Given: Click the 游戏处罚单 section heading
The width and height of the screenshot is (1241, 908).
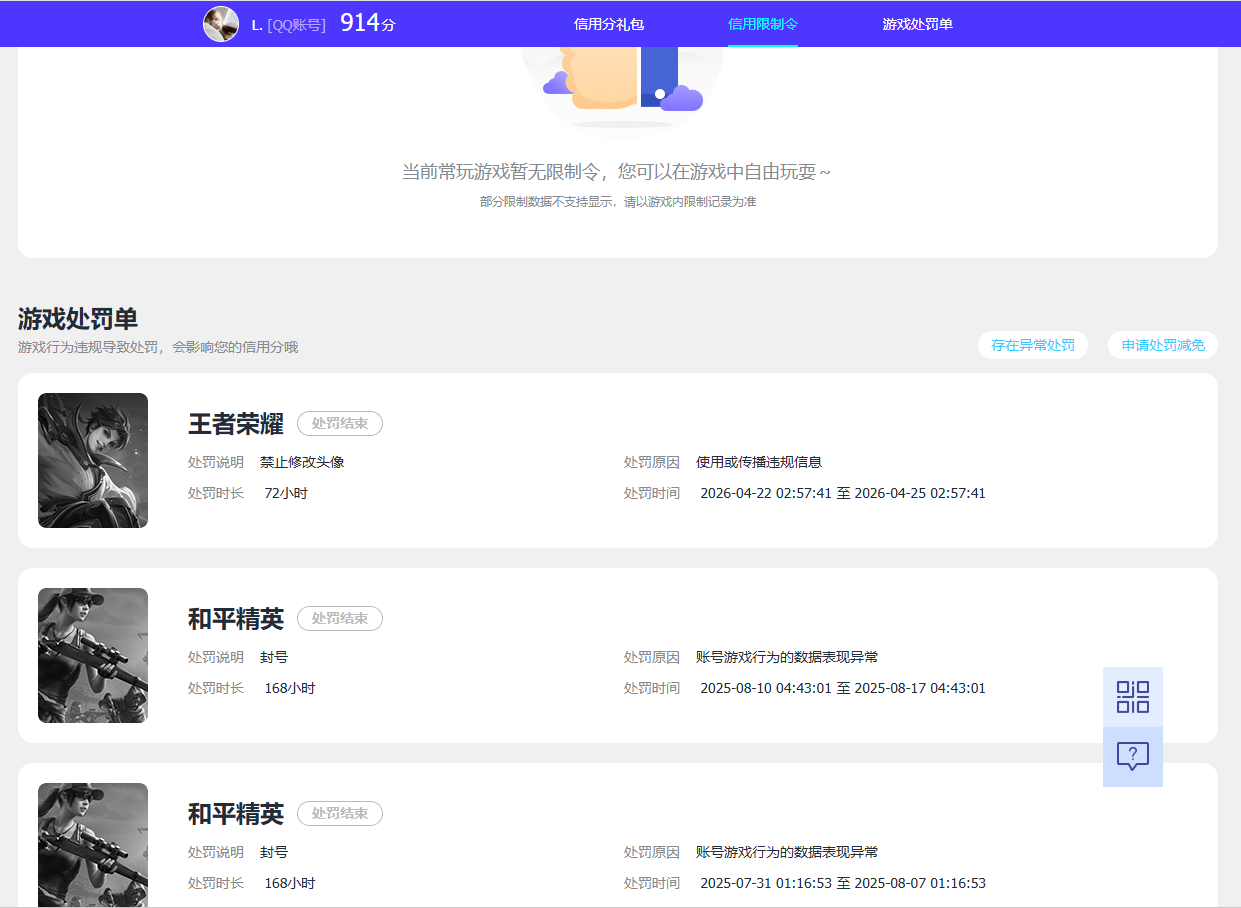Looking at the screenshot, I should (78, 319).
